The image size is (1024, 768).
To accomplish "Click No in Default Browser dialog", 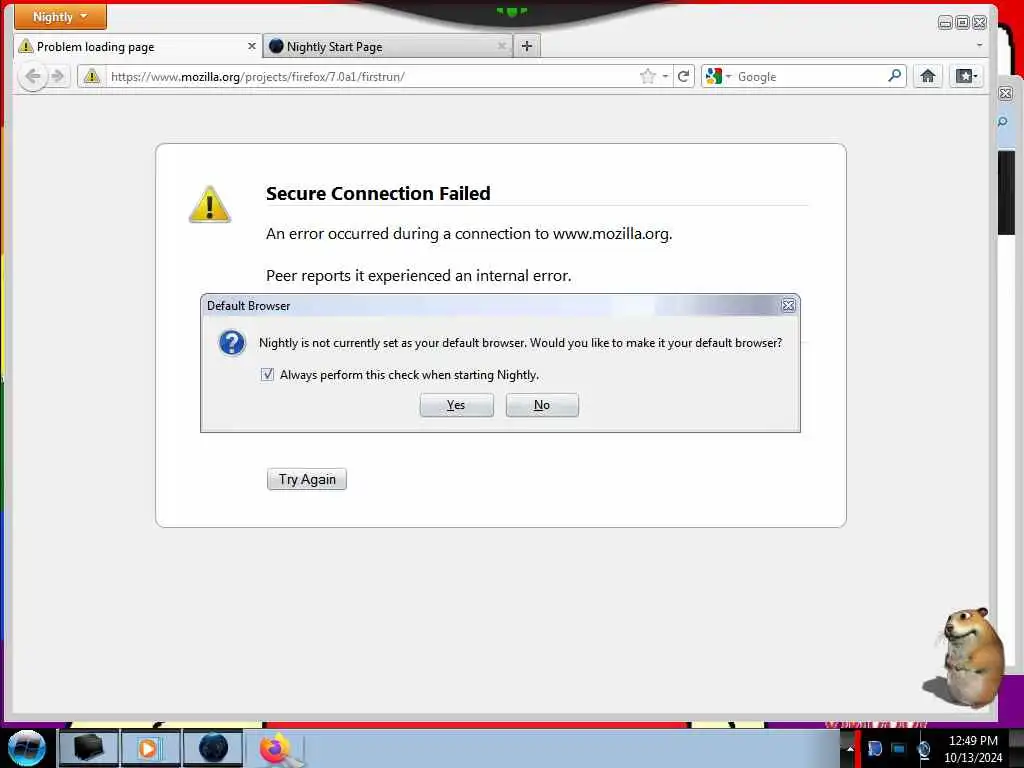I will click(542, 405).
